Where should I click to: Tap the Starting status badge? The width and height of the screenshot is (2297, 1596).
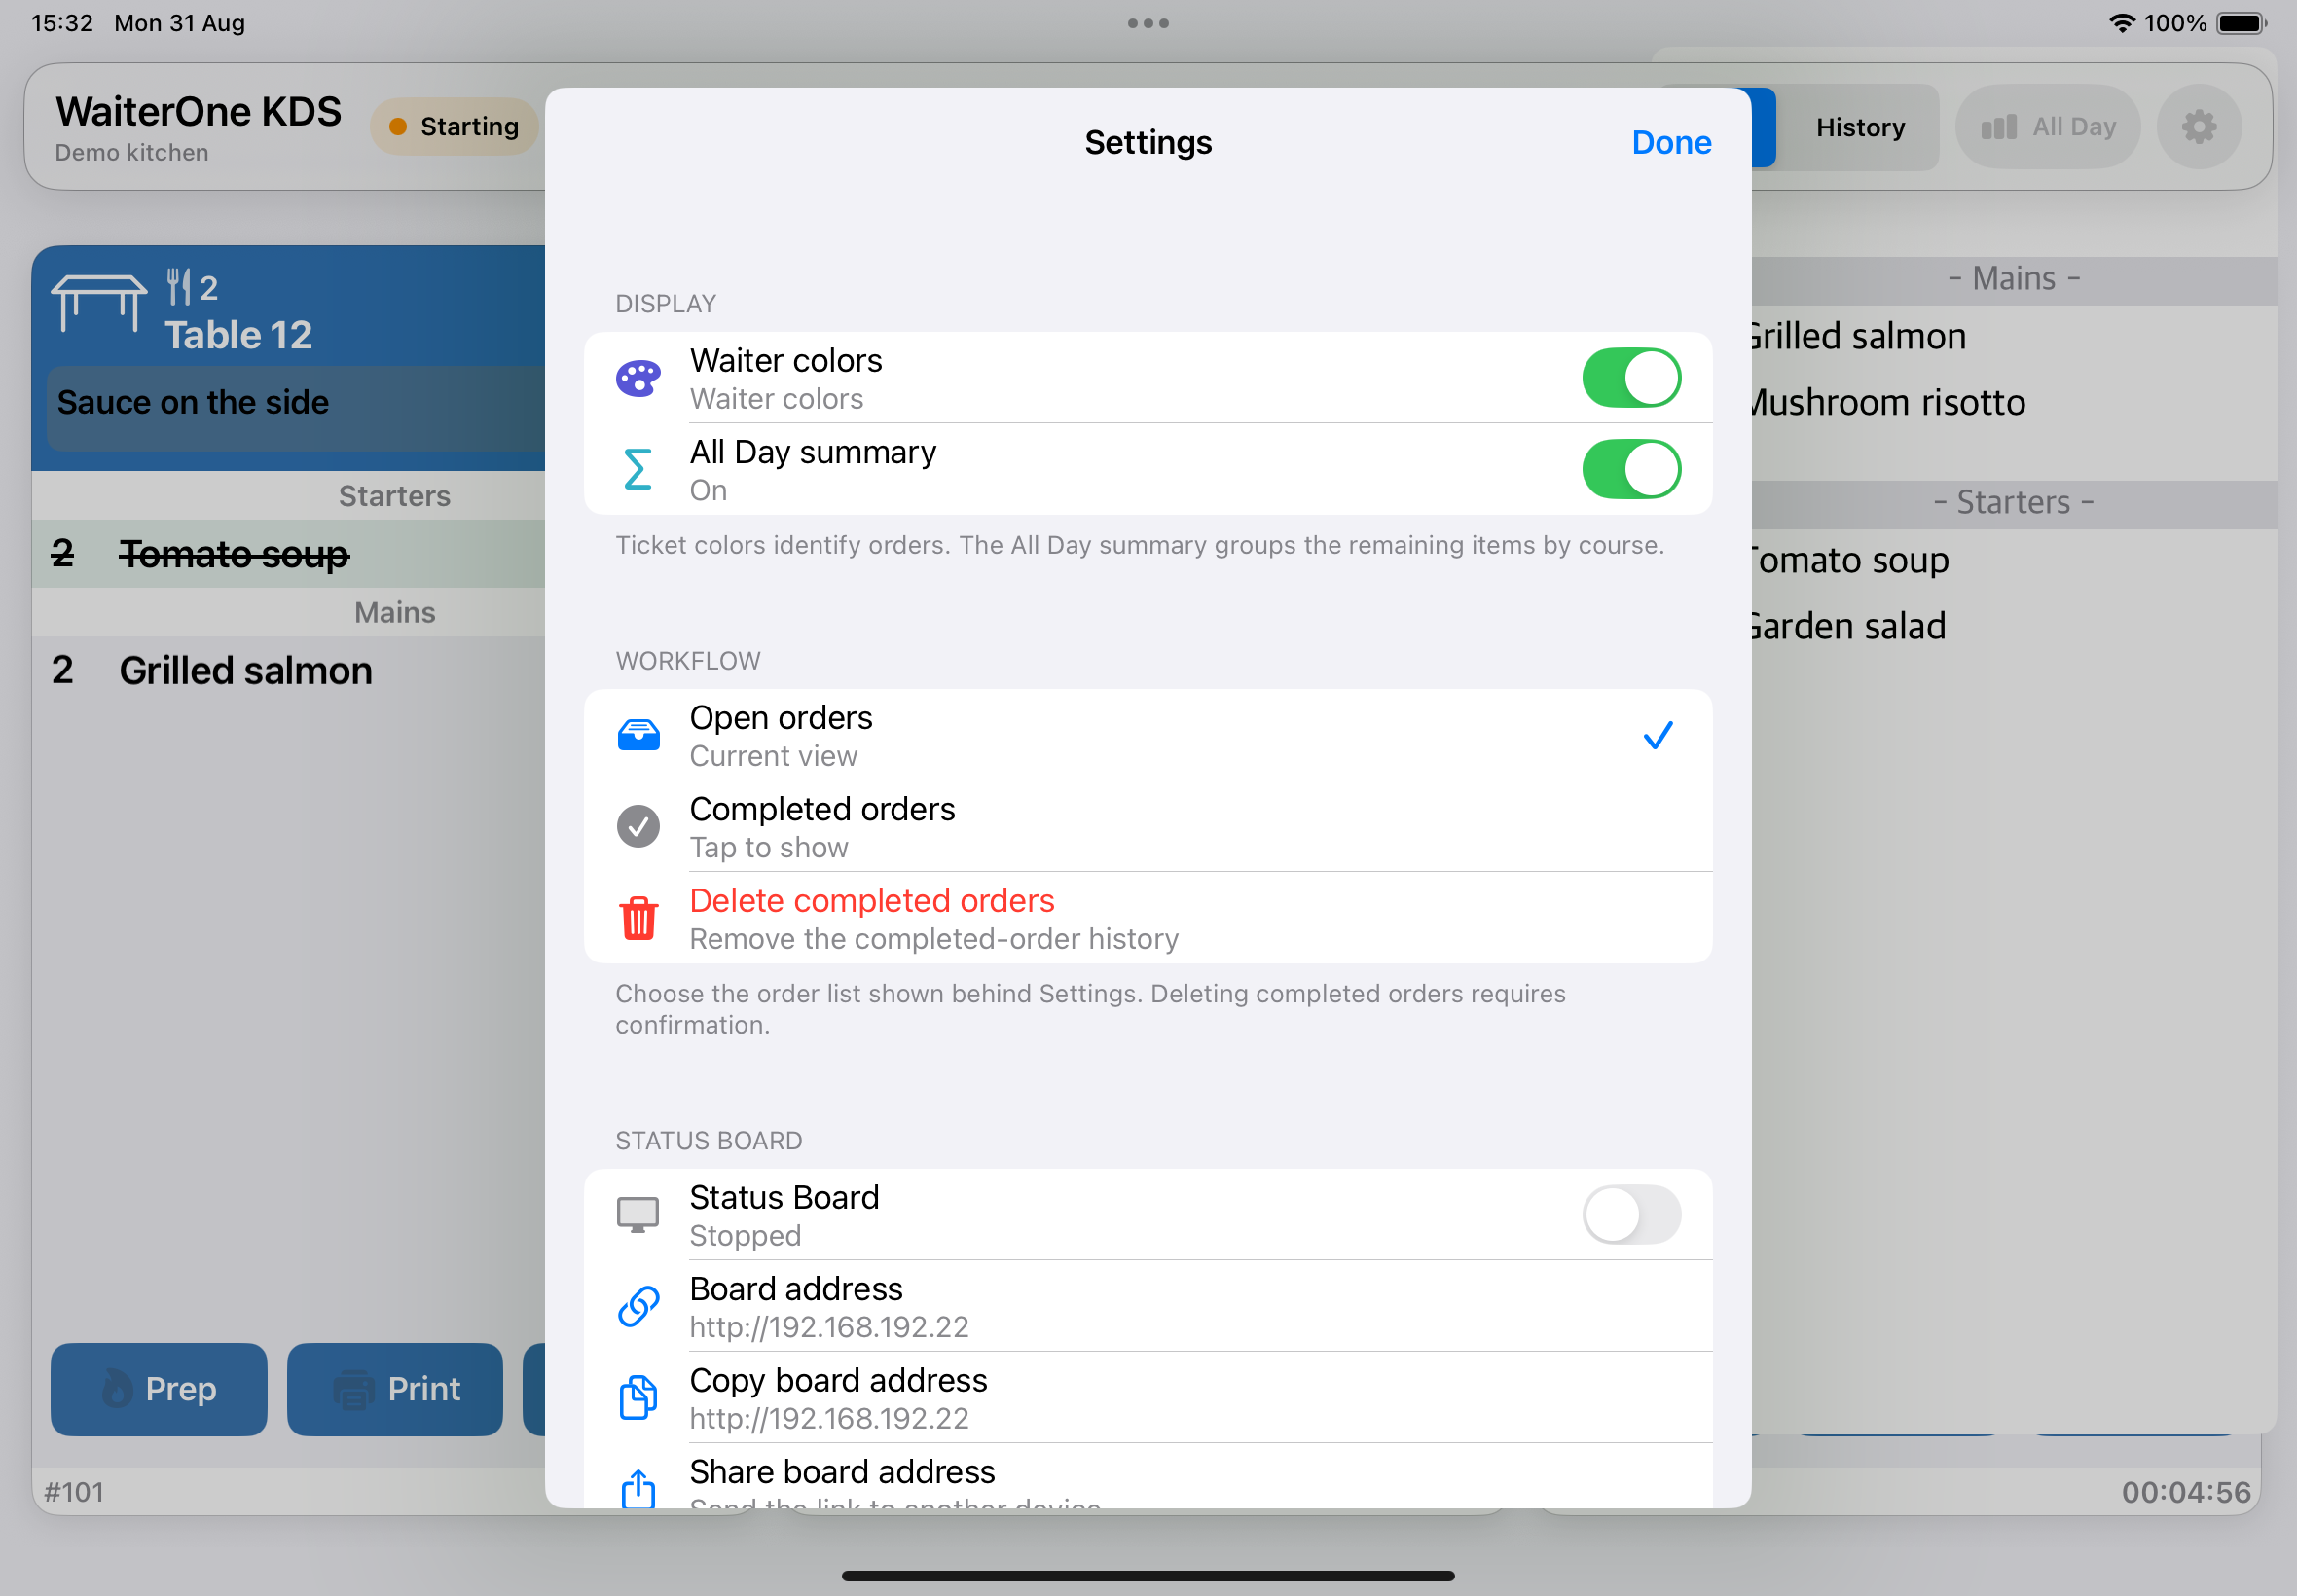(455, 127)
